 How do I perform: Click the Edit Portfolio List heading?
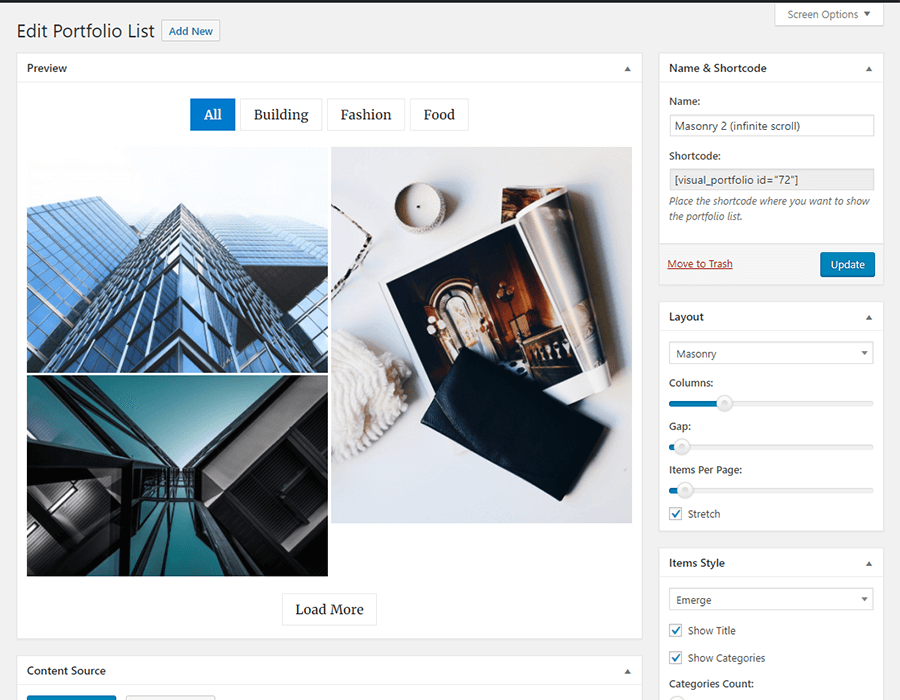[86, 31]
